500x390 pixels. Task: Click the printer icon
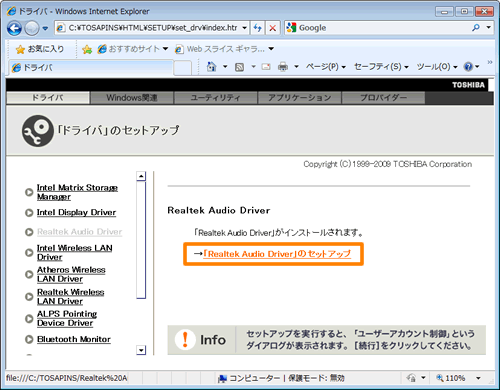pyautogui.click(x=283, y=67)
